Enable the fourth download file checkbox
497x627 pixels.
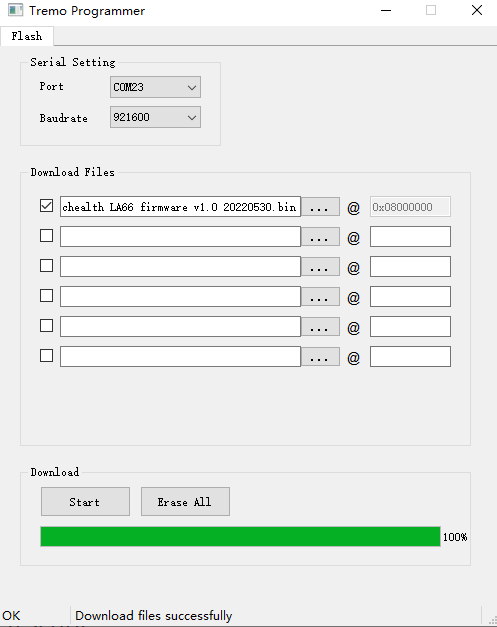pos(46,296)
